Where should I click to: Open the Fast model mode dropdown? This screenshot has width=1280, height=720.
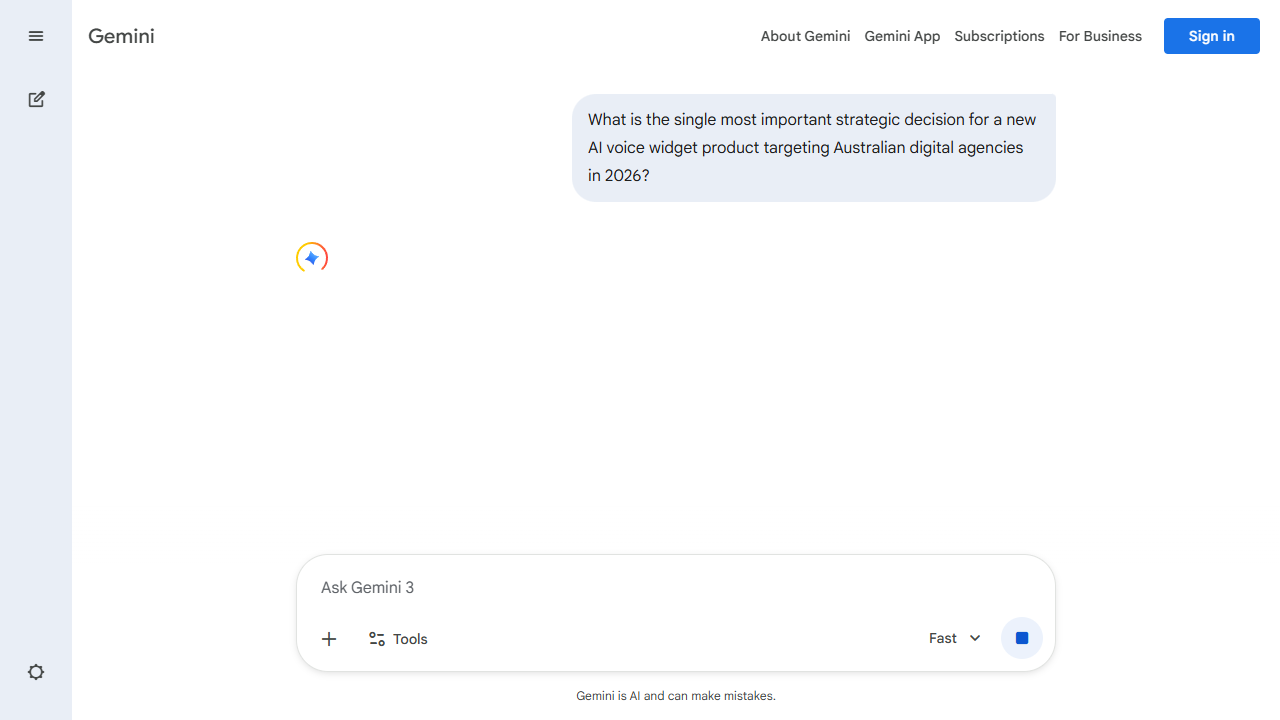click(x=943, y=638)
